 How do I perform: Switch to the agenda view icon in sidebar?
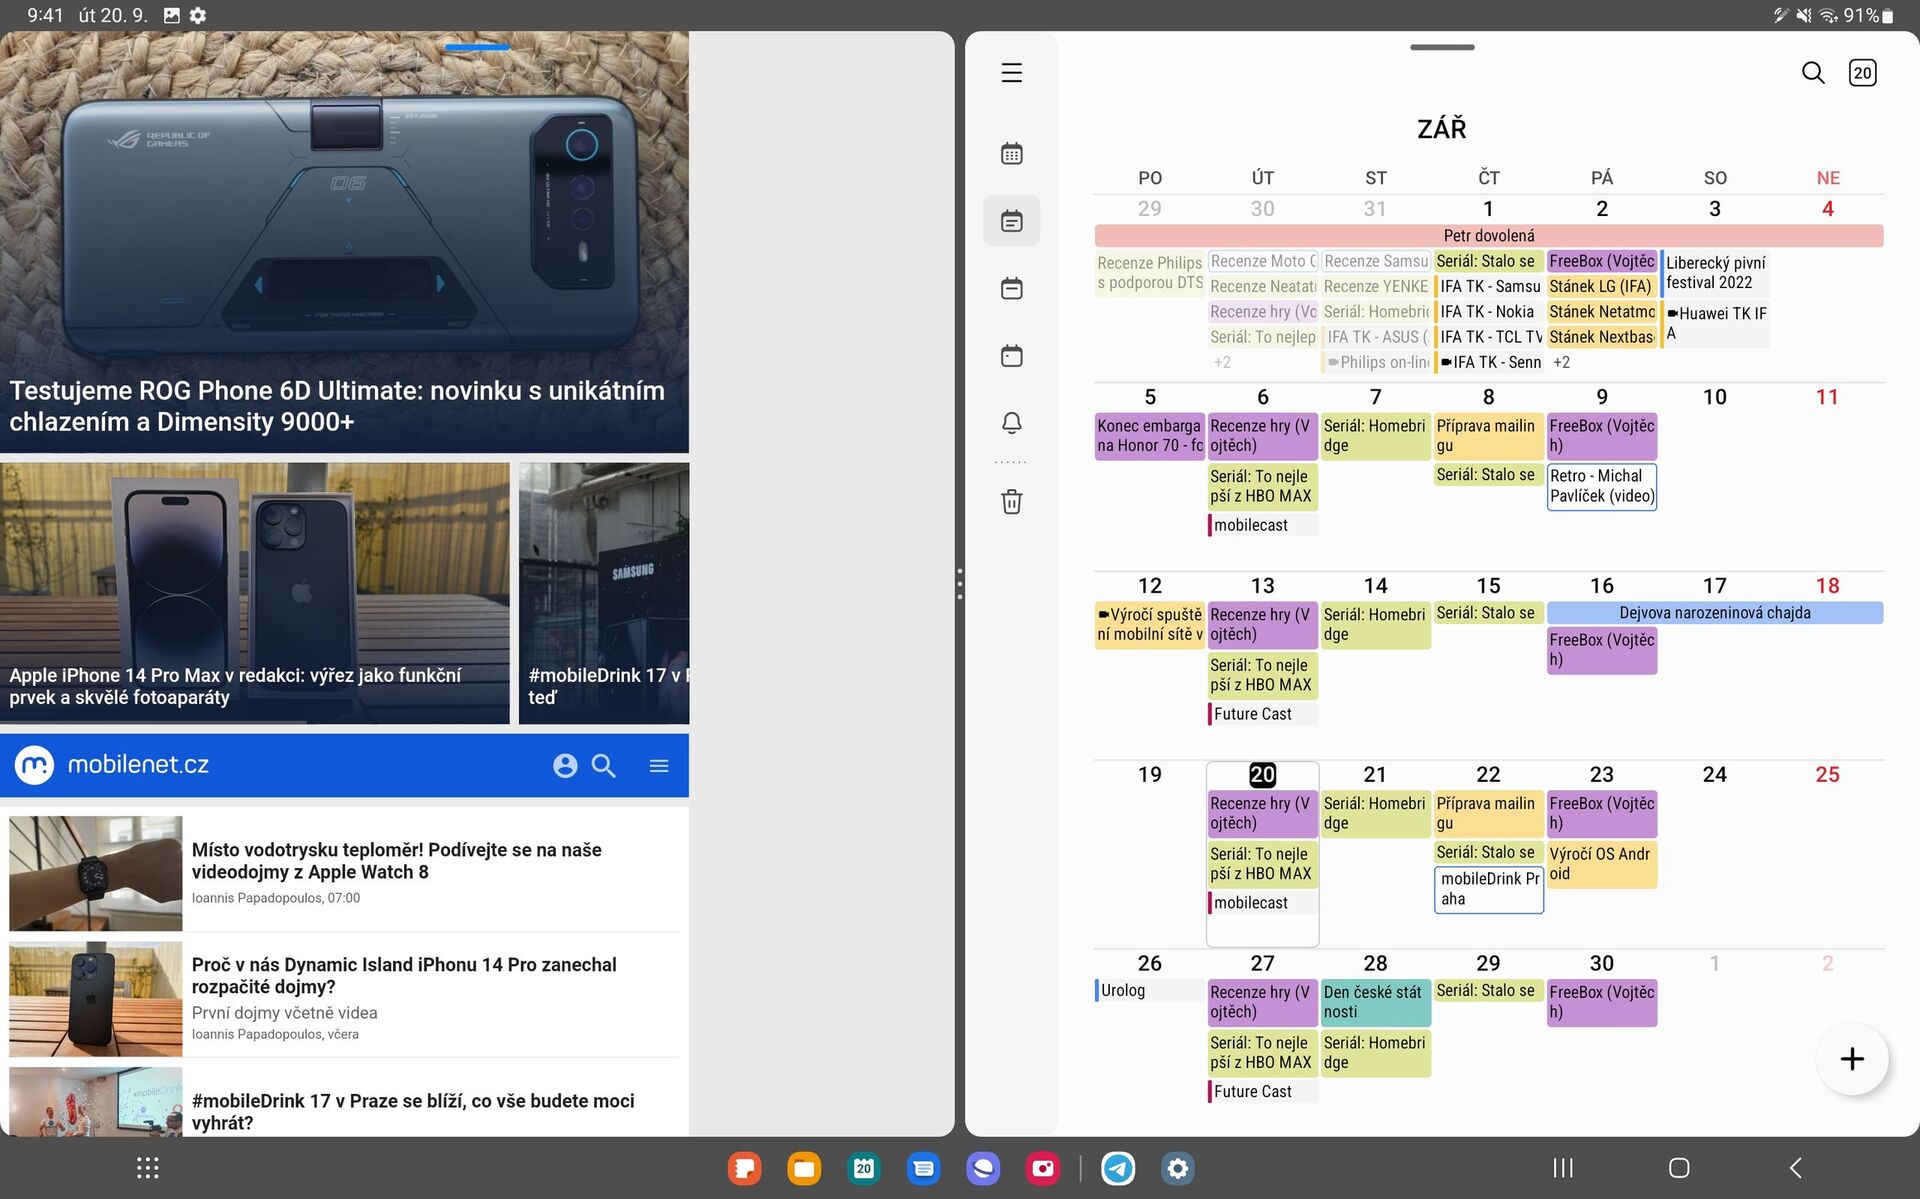(x=1011, y=221)
